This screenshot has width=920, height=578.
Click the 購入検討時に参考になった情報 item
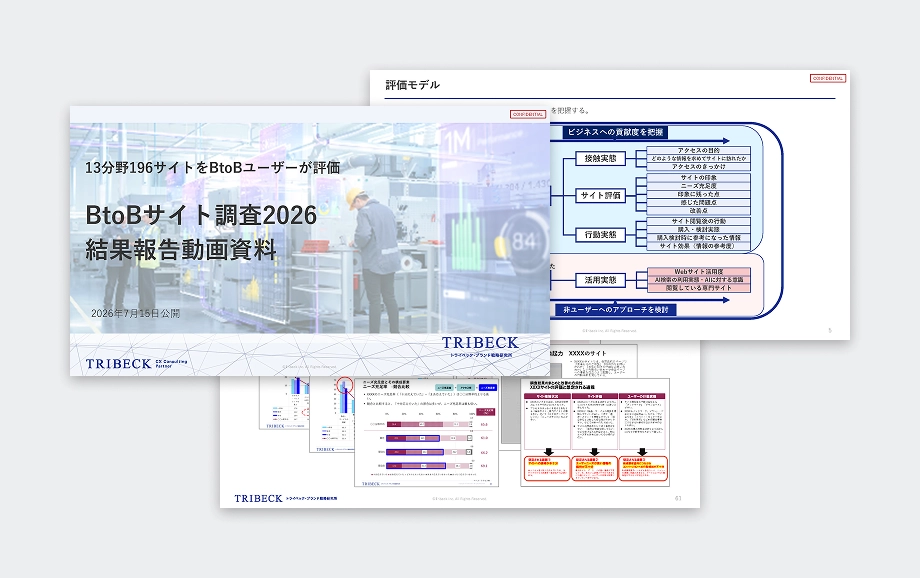(x=698, y=238)
